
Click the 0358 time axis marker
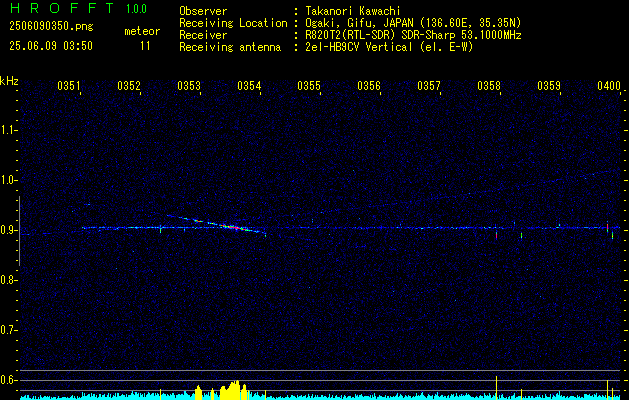tap(489, 86)
